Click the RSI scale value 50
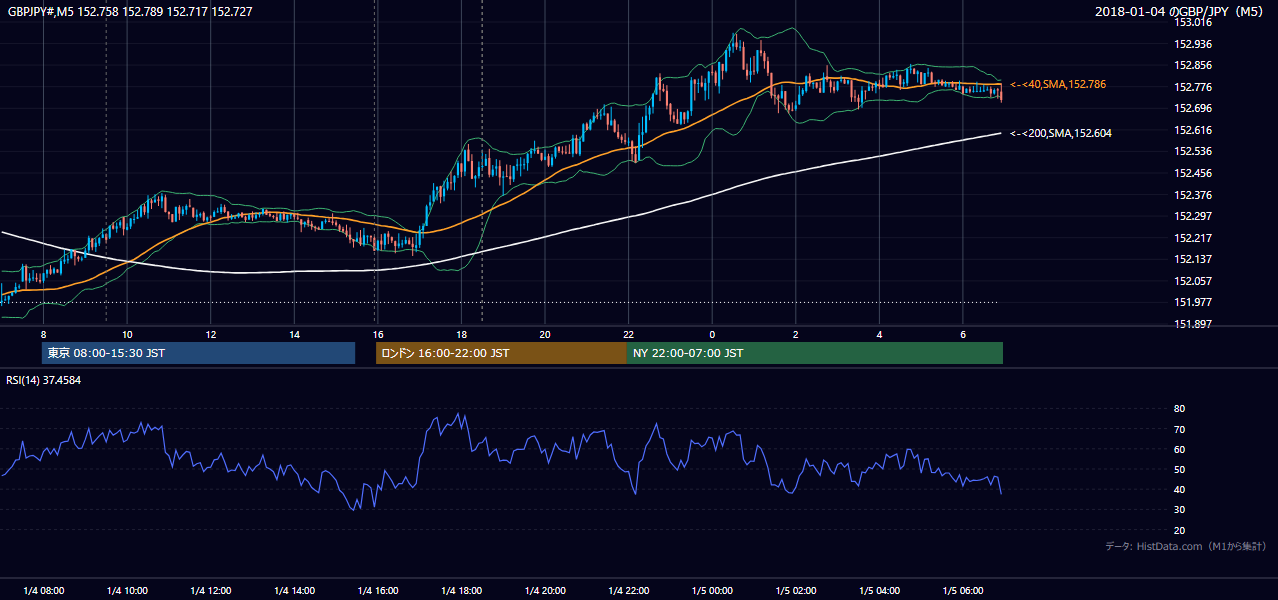 [x=1179, y=470]
